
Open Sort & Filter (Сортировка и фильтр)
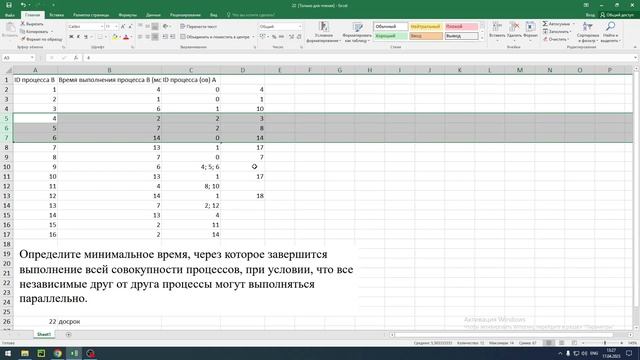click(588, 32)
